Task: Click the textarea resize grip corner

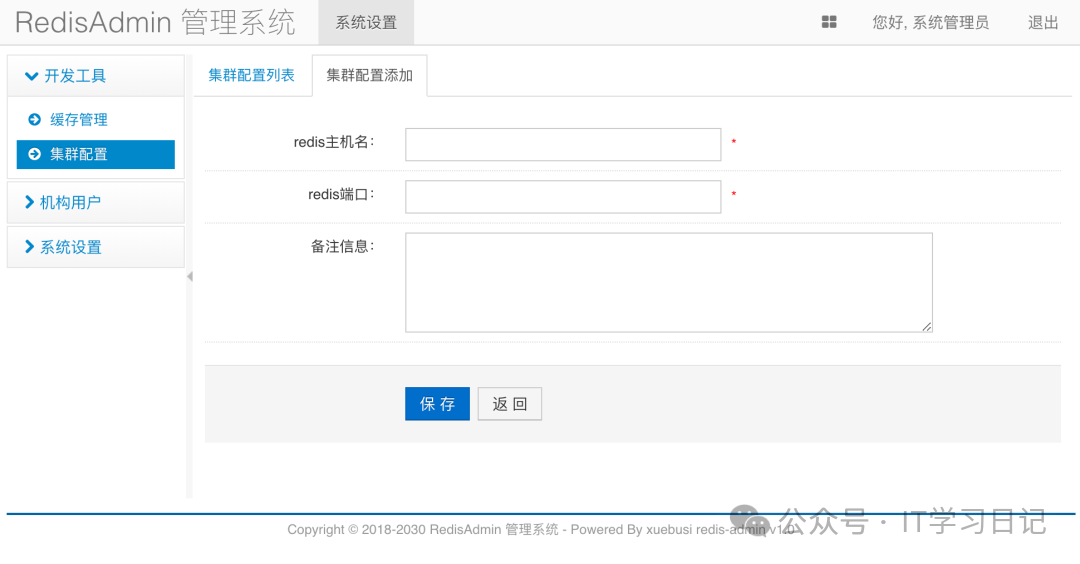Action: (927, 327)
